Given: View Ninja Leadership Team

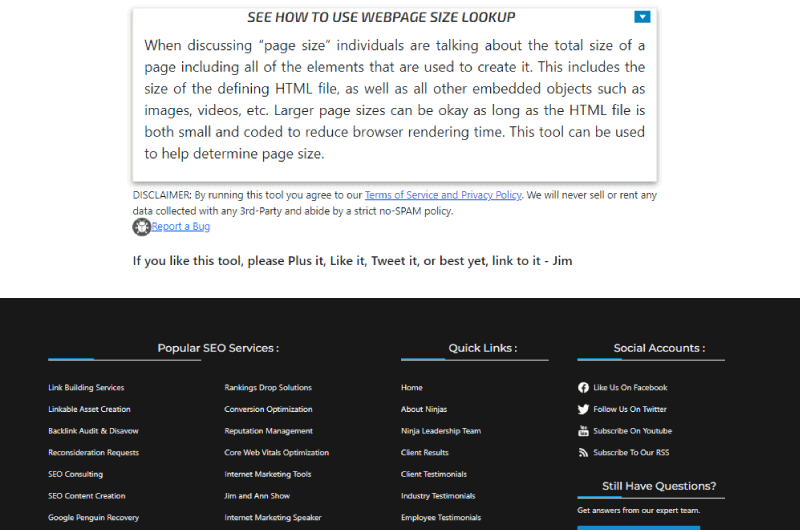Looking at the screenshot, I should coord(441,431).
